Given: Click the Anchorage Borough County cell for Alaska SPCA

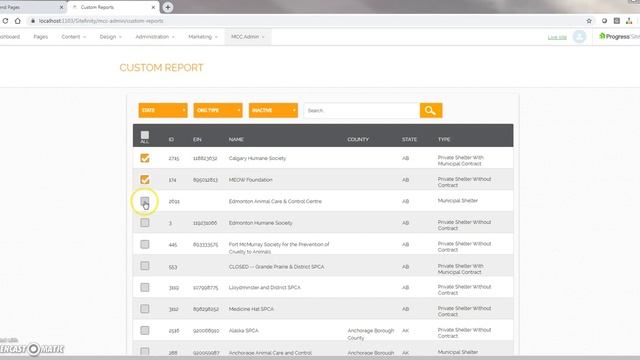Looking at the screenshot, I should [371, 334].
